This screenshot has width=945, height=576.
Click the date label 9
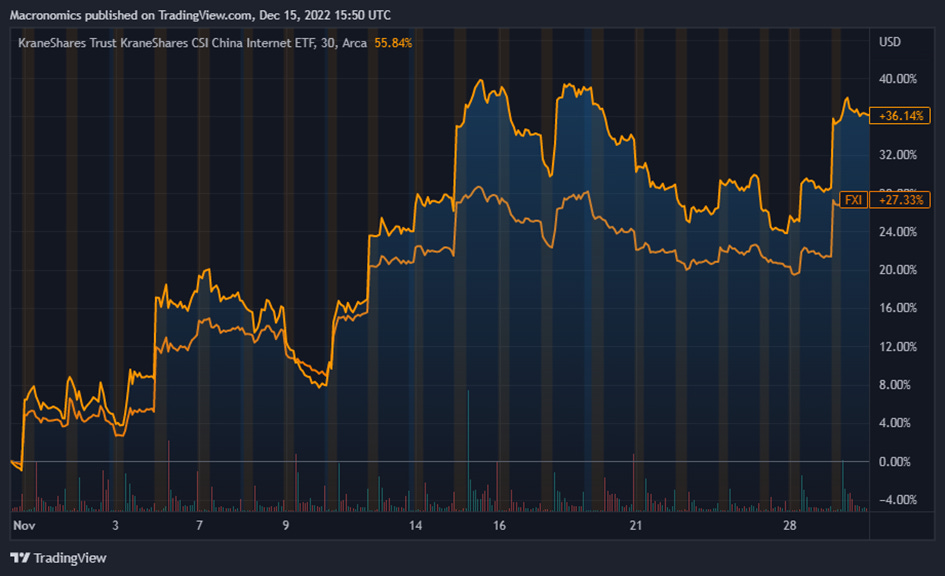click(286, 525)
